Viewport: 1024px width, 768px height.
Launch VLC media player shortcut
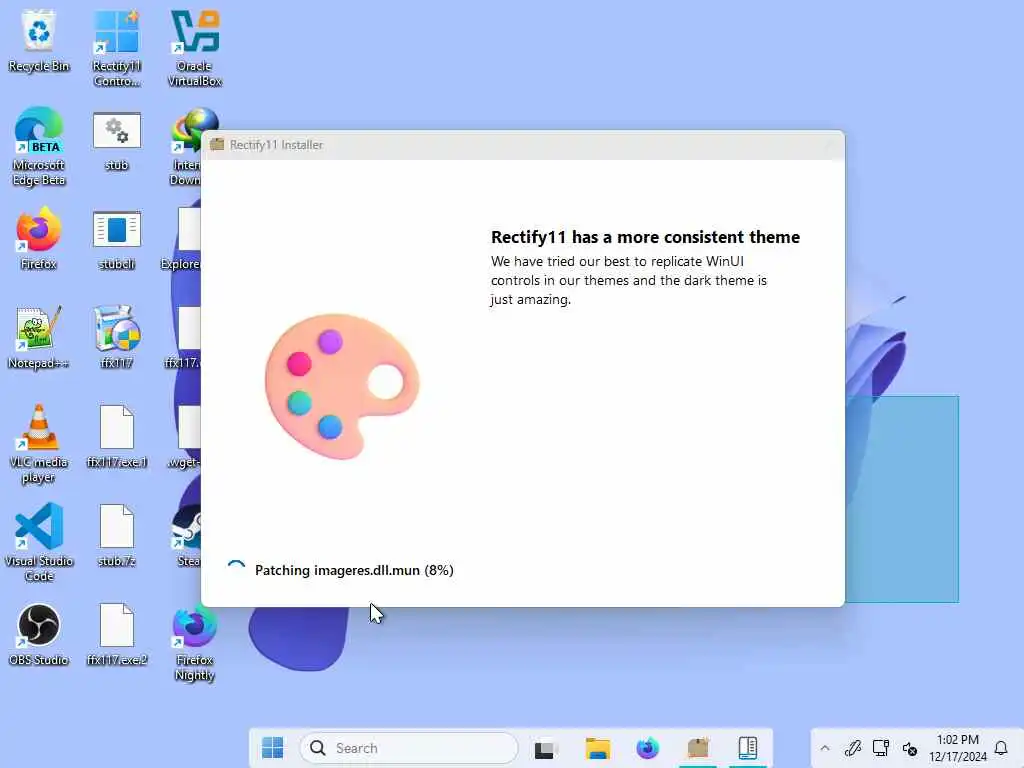(39, 444)
